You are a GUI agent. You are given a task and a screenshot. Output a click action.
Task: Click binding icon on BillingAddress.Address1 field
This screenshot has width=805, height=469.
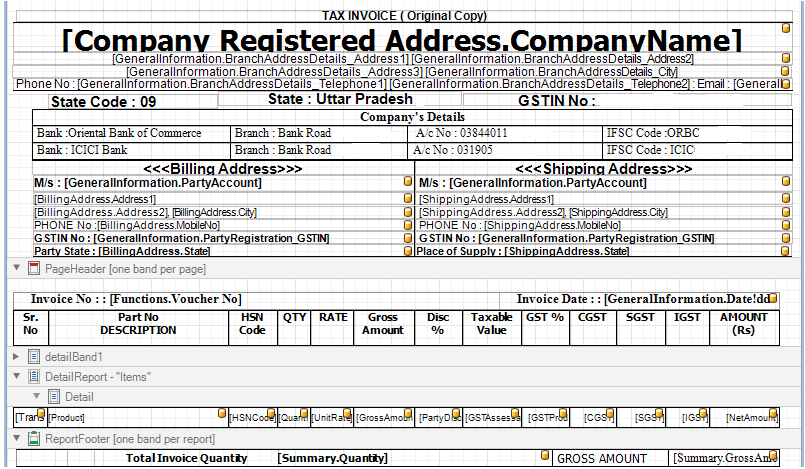[408, 198]
